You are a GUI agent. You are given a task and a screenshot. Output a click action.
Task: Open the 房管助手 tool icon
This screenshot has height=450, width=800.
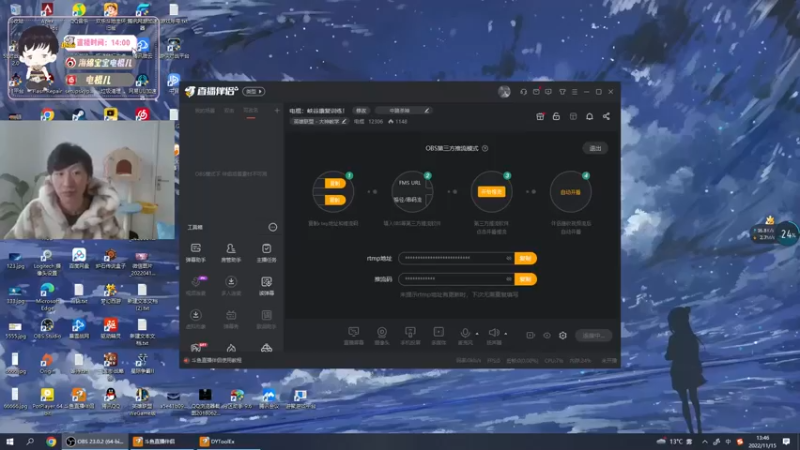[x=231, y=252]
